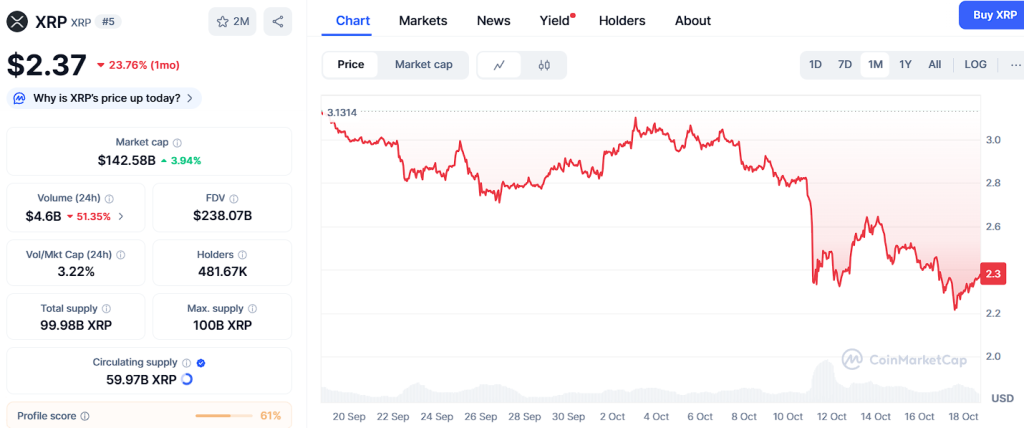Switch to line chart view icon
1024x428 pixels.
pos(499,65)
